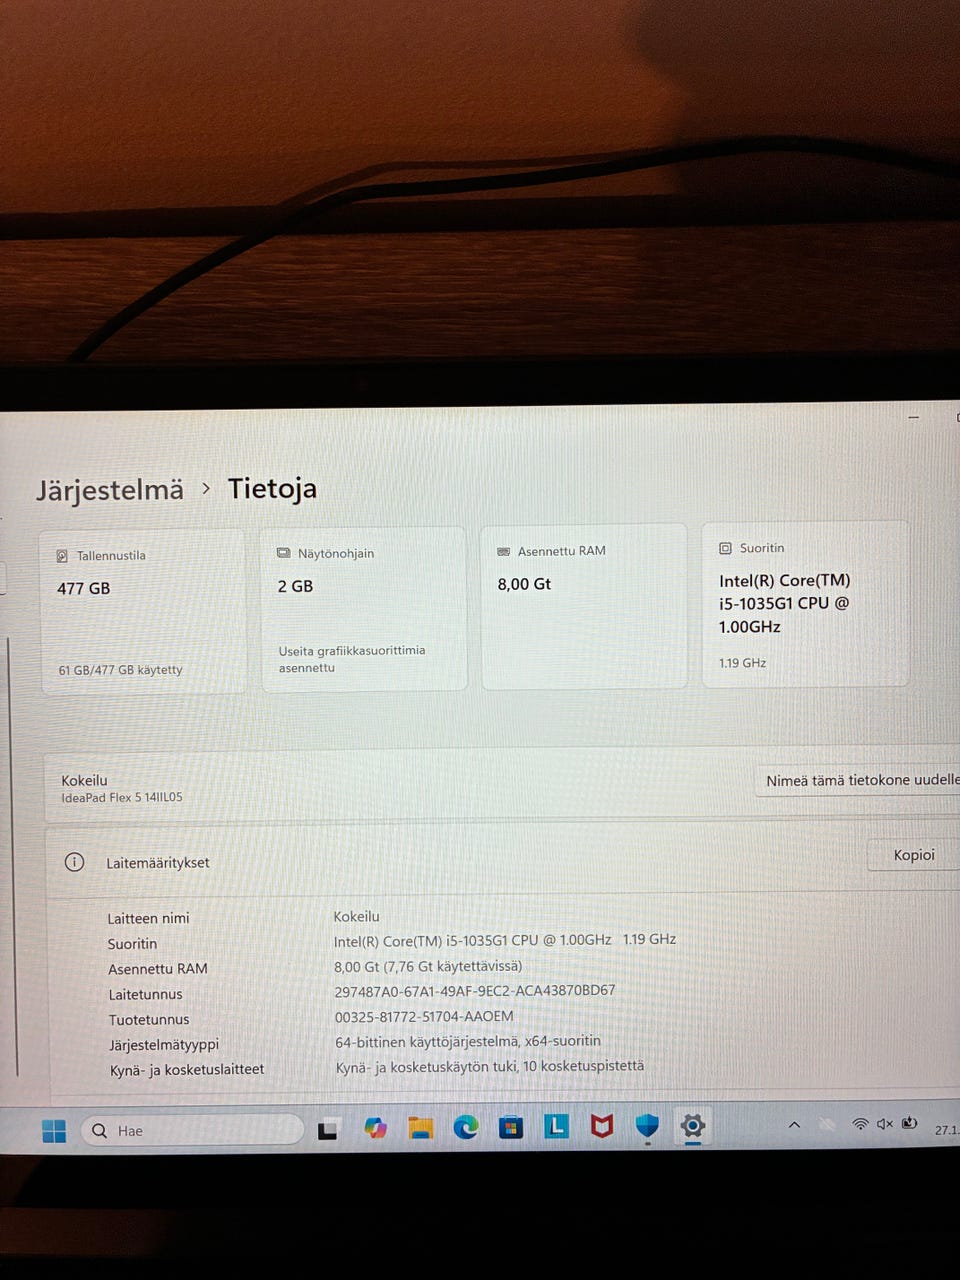This screenshot has height=1280, width=960.
Task: Open Task View from the taskbar
Action: pos(328,1131)
